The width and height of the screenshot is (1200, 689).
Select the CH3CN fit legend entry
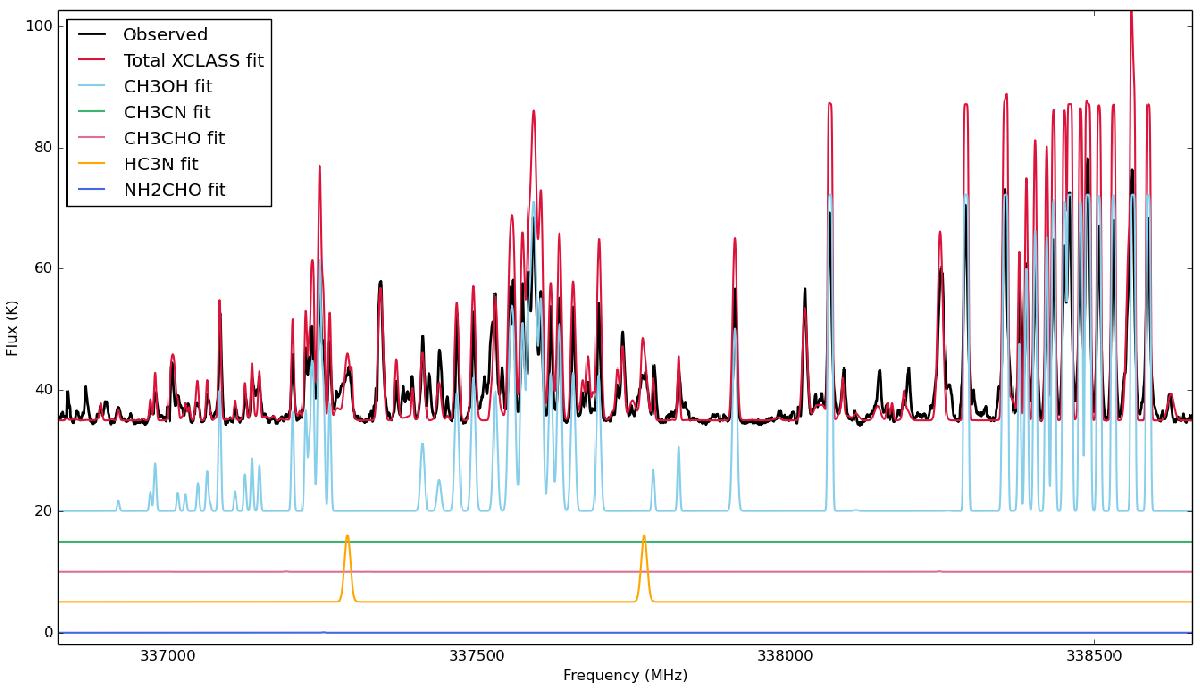pos(173,112)
